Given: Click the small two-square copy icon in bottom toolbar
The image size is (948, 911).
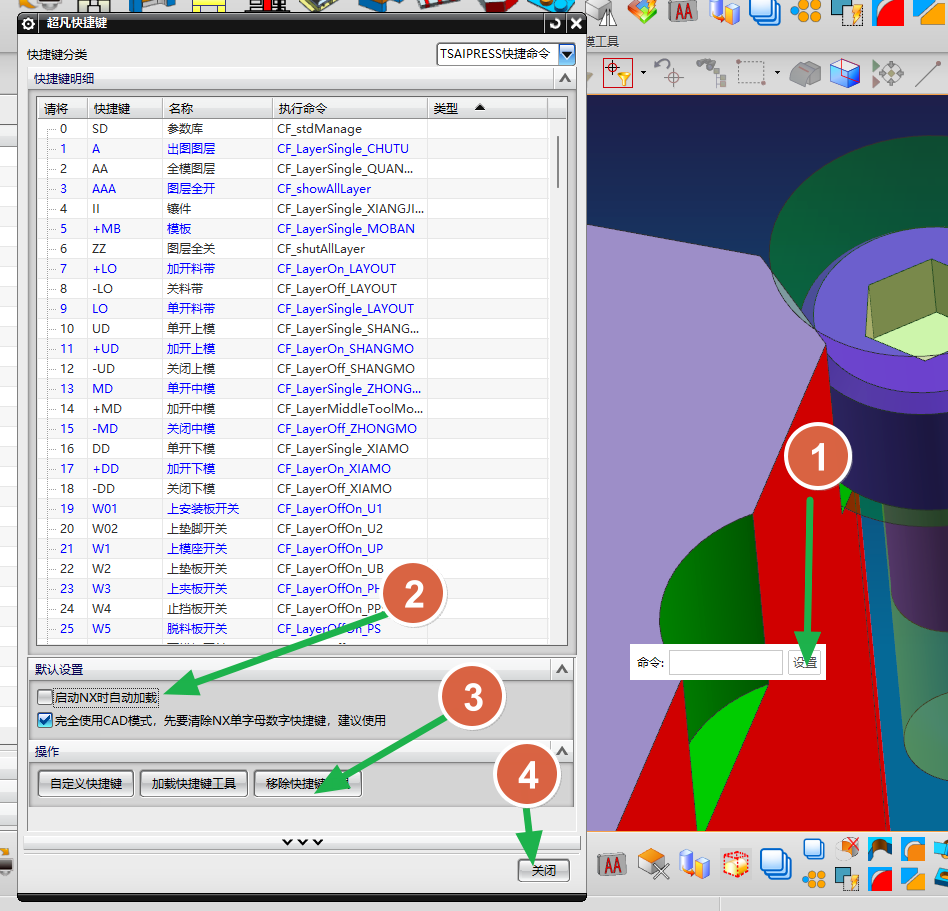Looking at the screenshot, I should [814, 849].
